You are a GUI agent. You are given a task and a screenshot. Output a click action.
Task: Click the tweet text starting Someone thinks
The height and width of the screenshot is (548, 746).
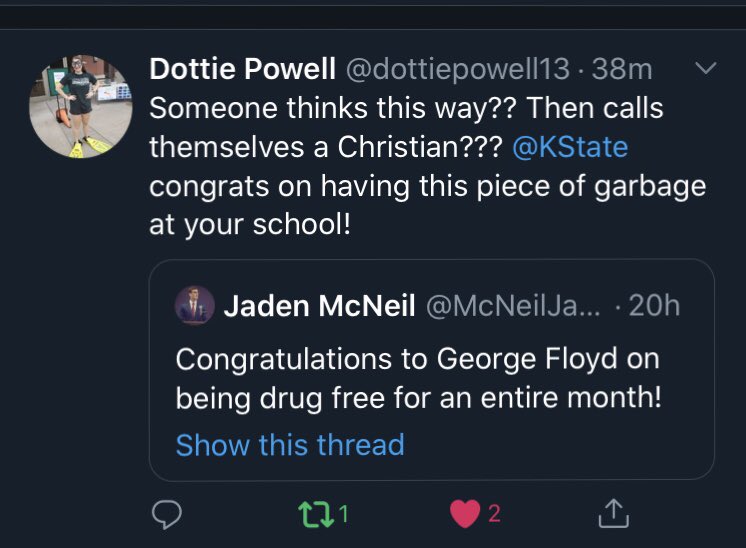tap(427, 166)
